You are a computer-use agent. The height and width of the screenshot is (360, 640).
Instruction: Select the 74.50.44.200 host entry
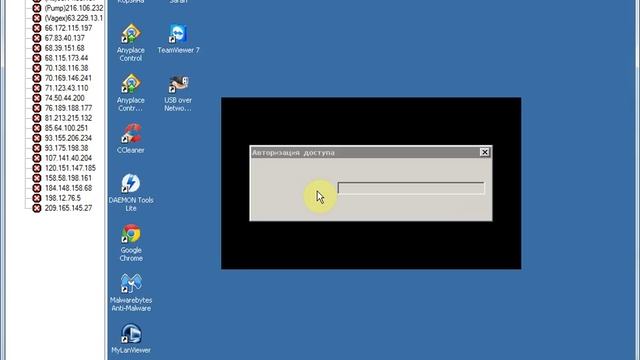[x=64, y=98]
